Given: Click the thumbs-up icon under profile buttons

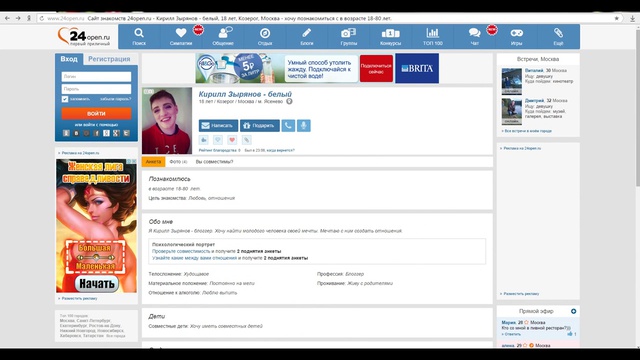Looking at the screenshot, I should [x=204, y=140].
